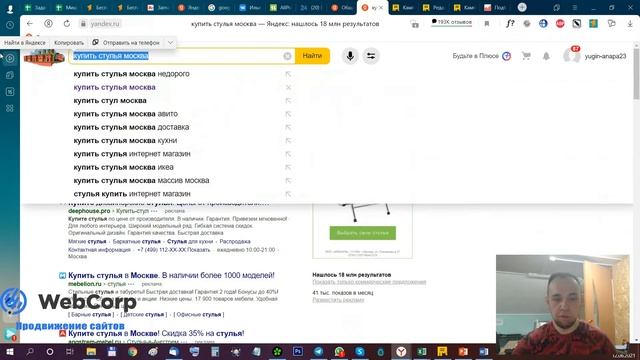Insert икеа suggestion via its arrow icon

click(x=288, y=167)
